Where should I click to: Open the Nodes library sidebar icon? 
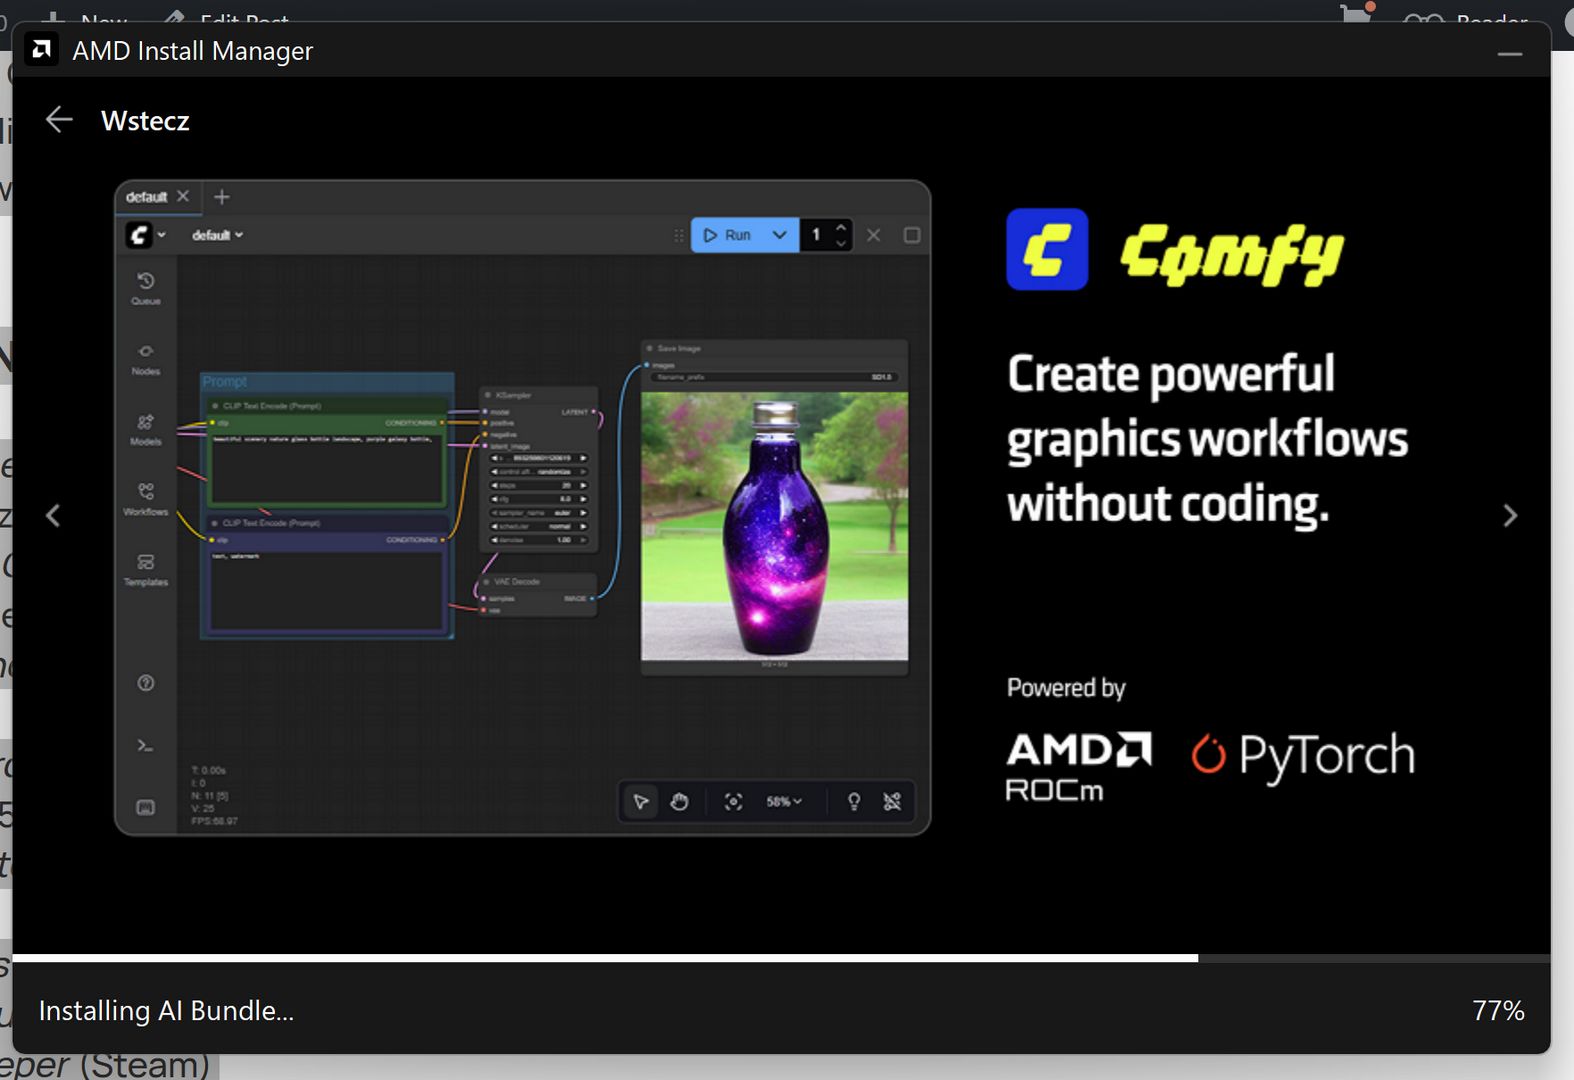146,358
